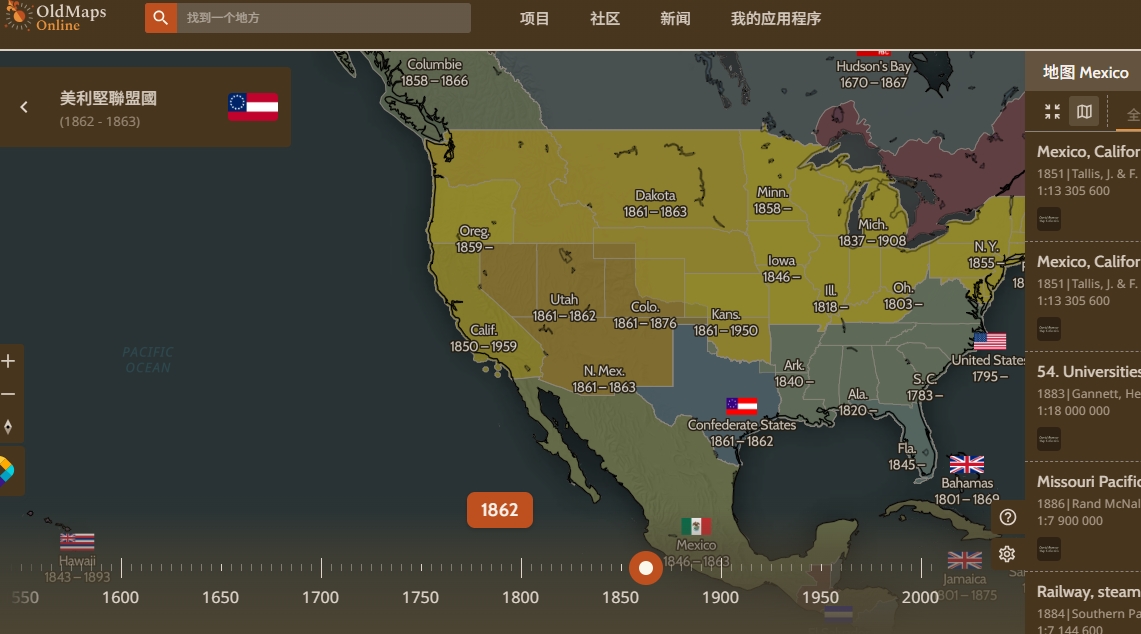
Task: Click the Mexico flag on map
Action: [x=696, y=526]
